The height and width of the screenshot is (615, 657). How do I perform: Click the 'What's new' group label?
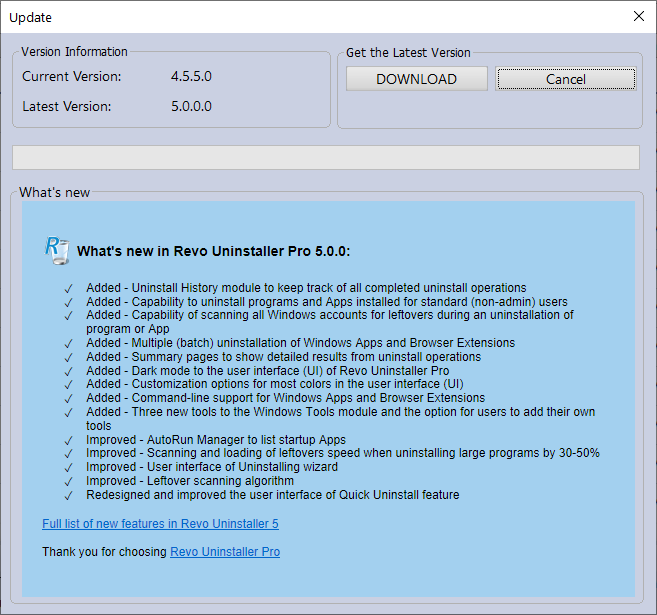(54, 192)
